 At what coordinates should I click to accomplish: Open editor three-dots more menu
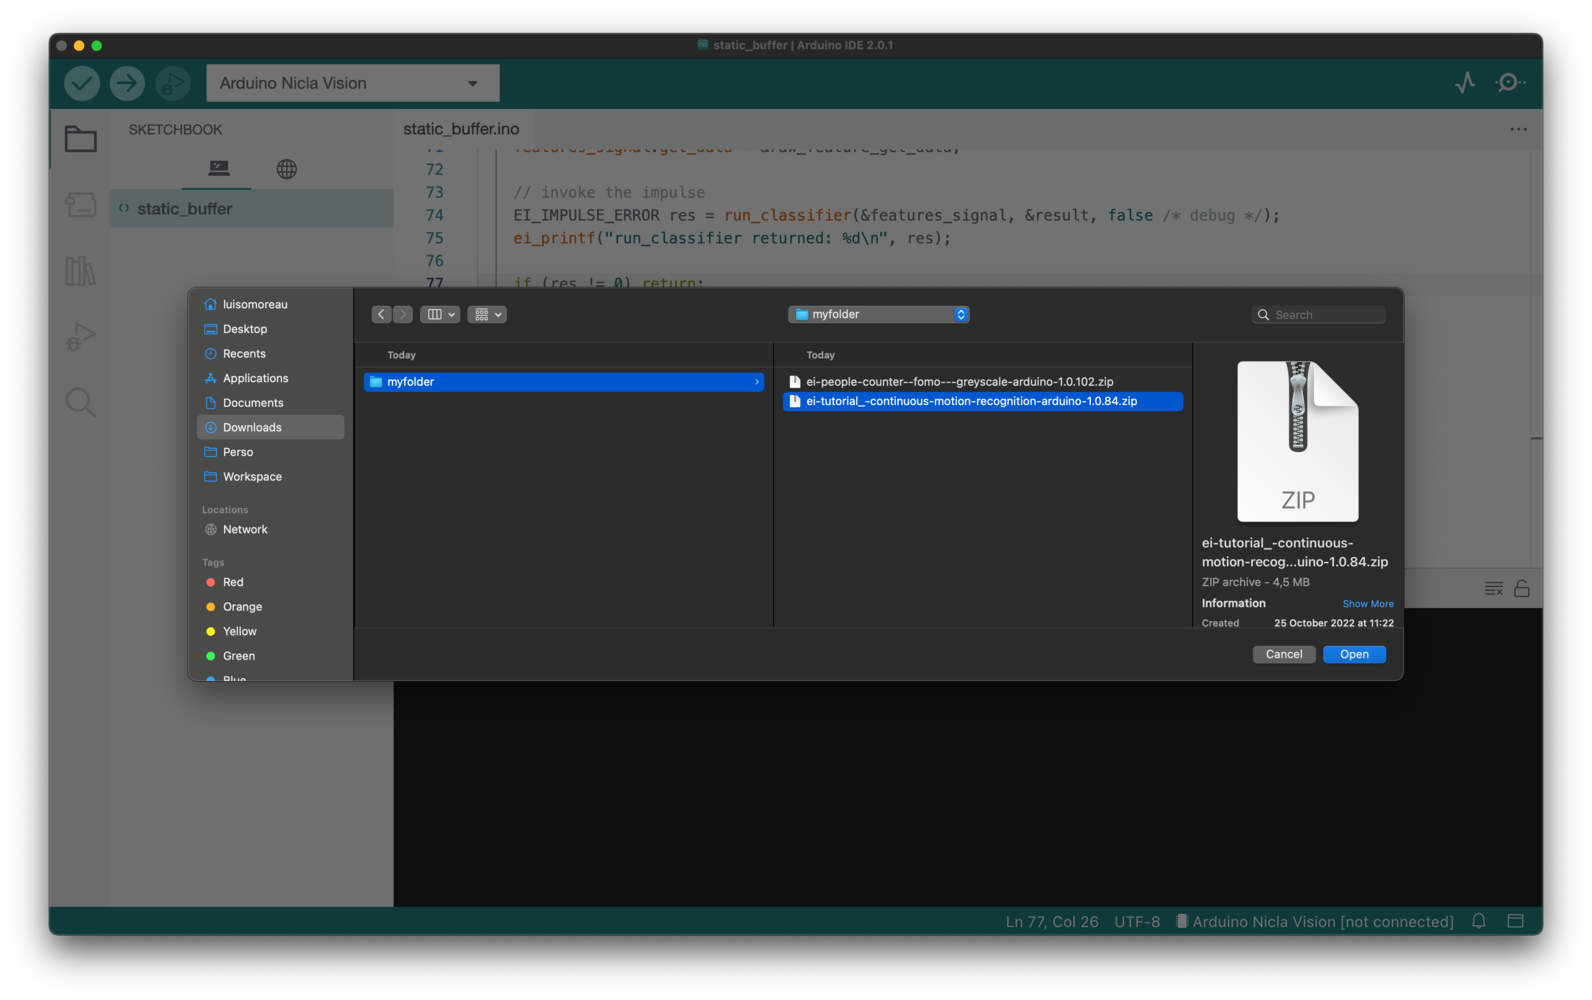(x=1518, y=129)
